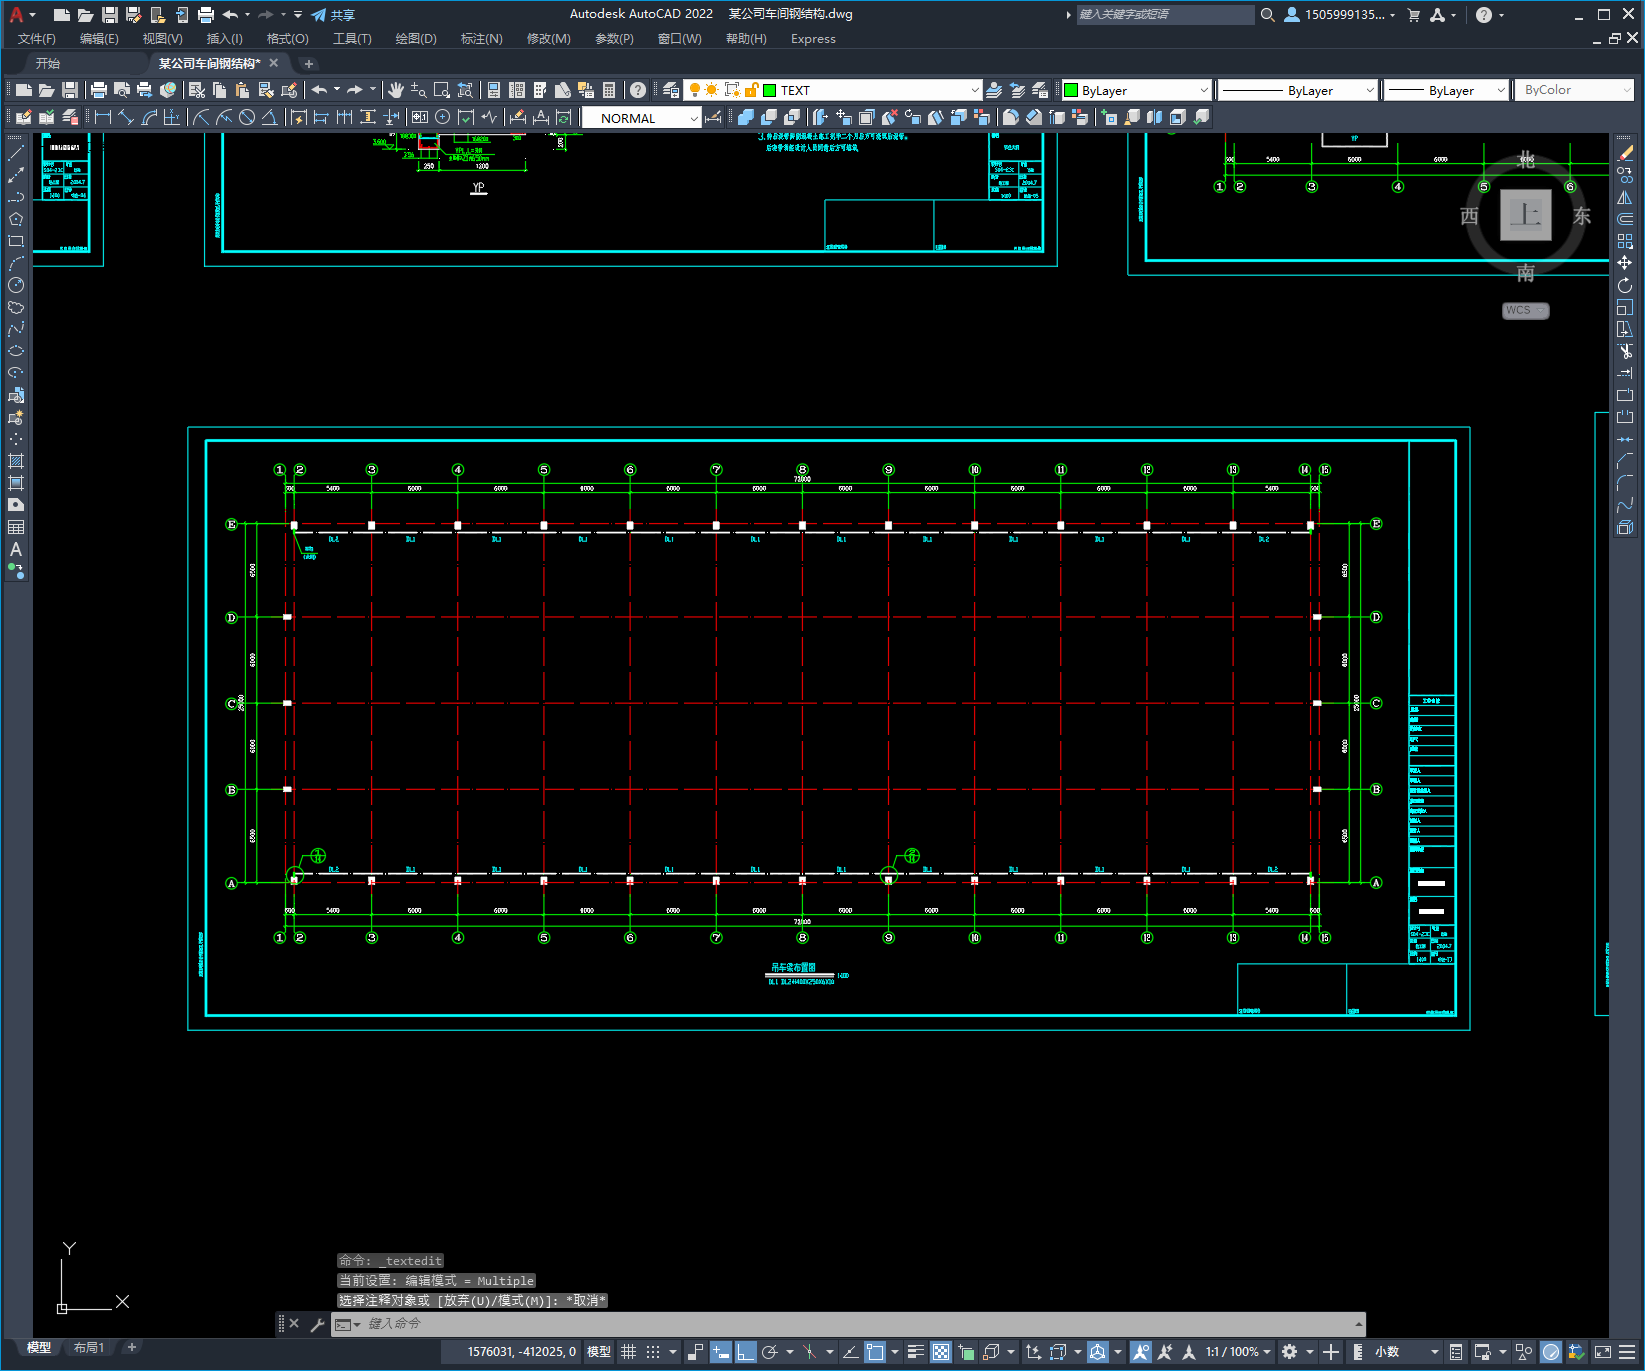Click the QuickCalc calculator icon
Screen dimensions: 1645x1371
pos(609,90)
